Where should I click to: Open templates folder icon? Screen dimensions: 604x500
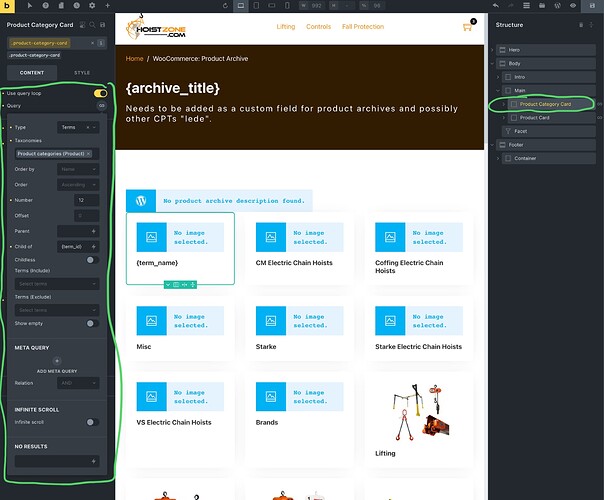[x=542, y=5]
